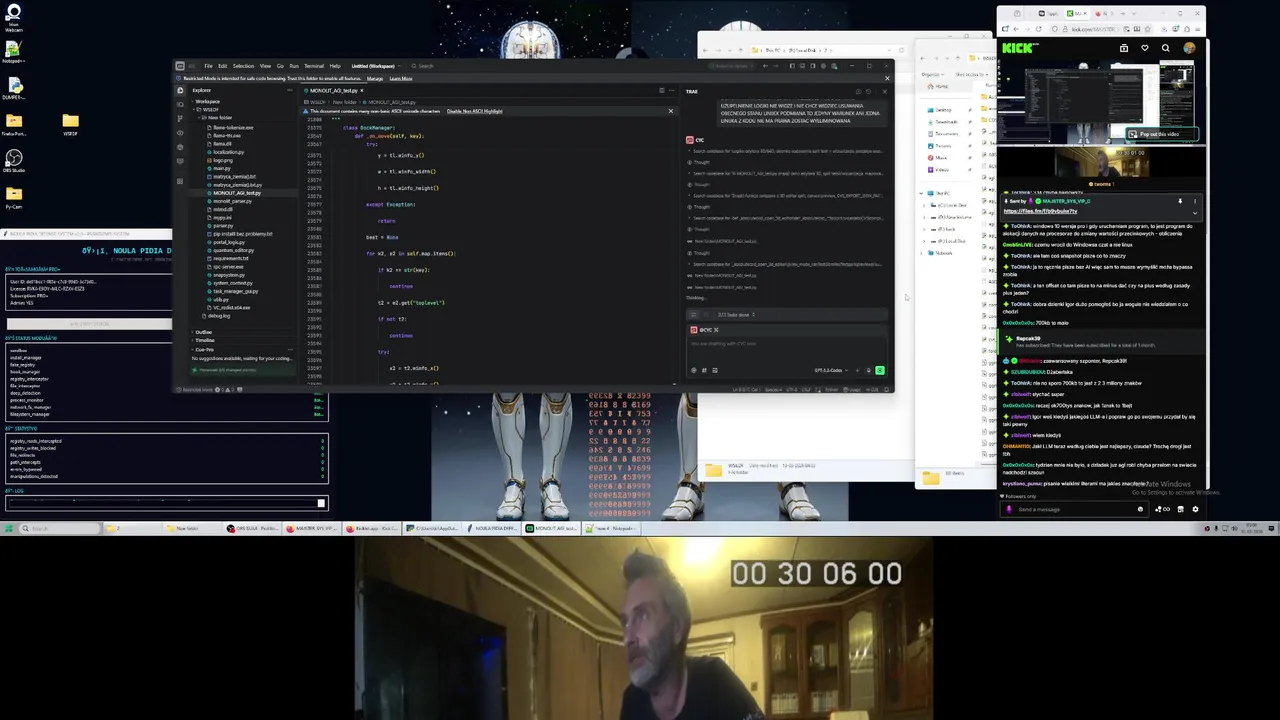
Task: Click the pin icon on pinned Kick message
Action: pyautogui.click(x=1180, y=201)
